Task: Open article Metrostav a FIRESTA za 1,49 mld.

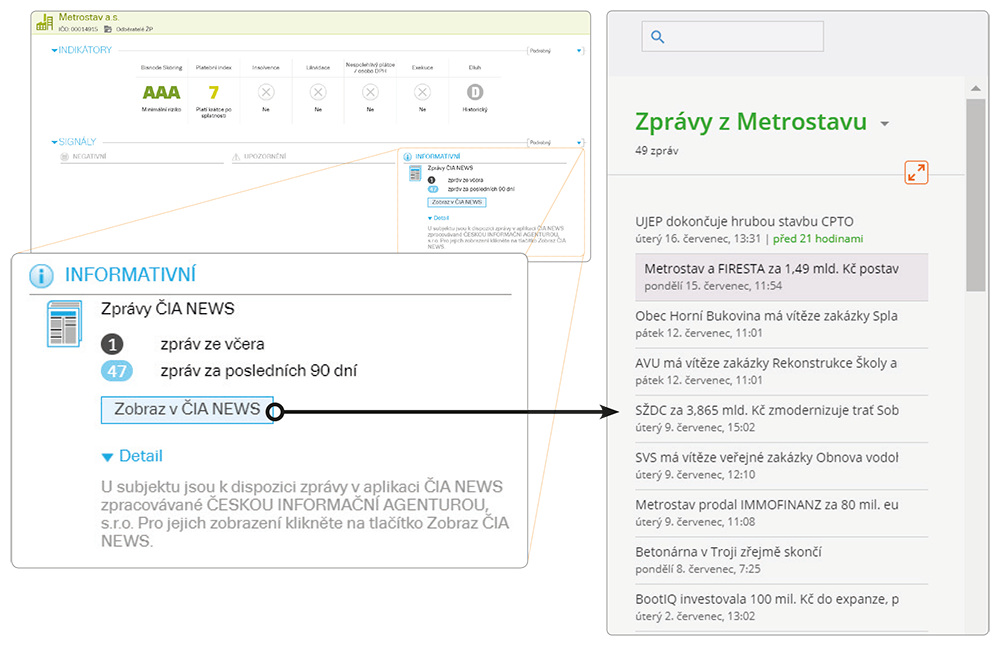Action: coord(781,277)
